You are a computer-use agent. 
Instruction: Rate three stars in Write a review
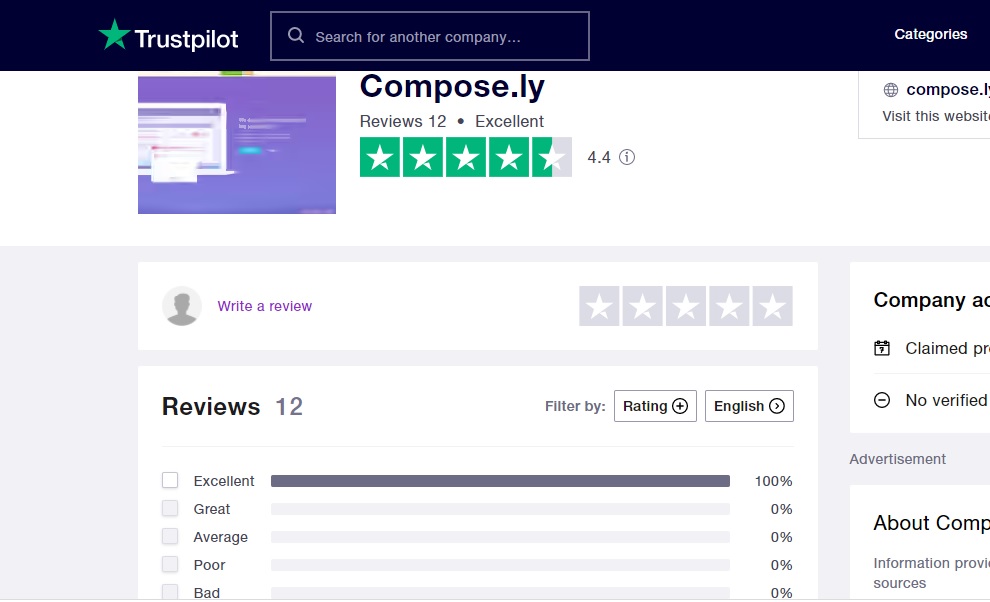[x=686, y=306]
